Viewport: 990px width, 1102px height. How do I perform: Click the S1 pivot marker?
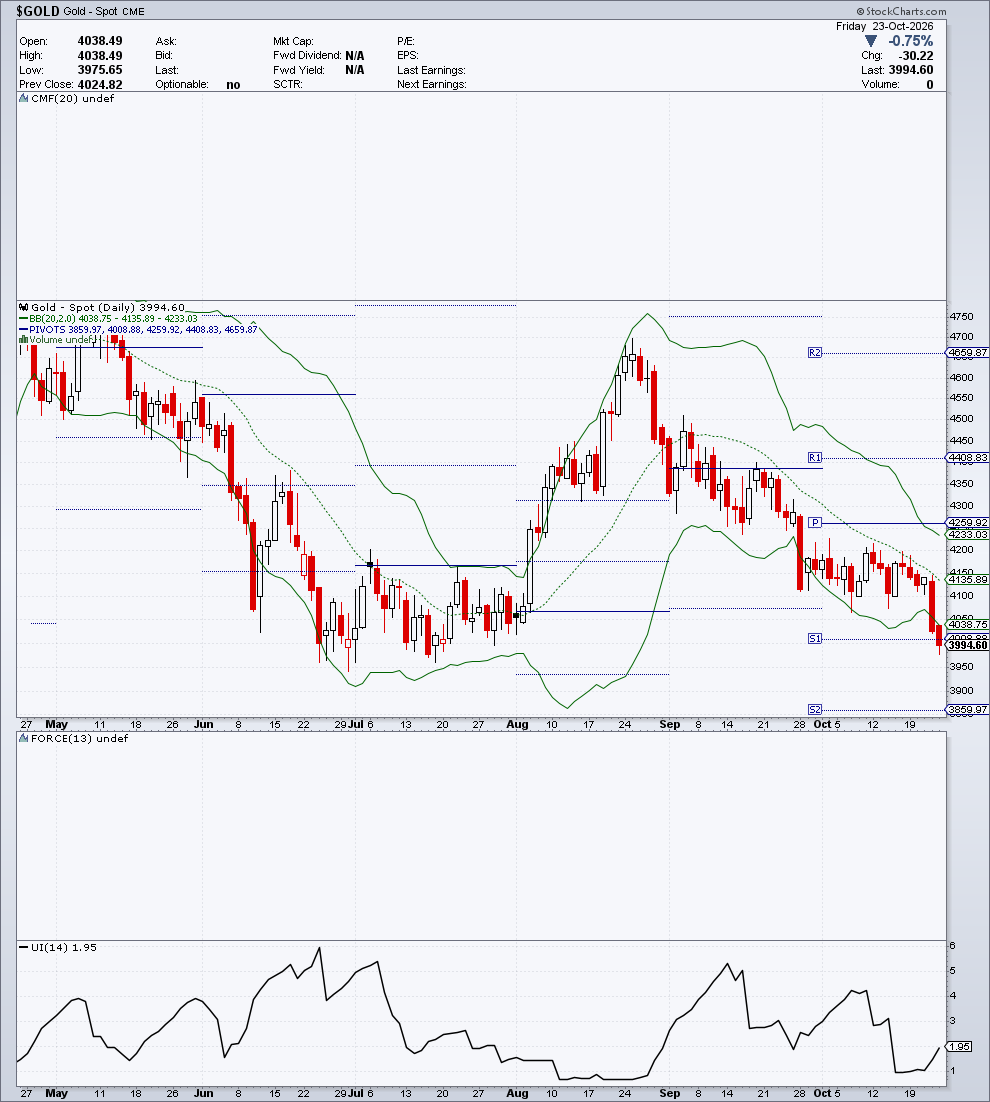coord(814,639)
